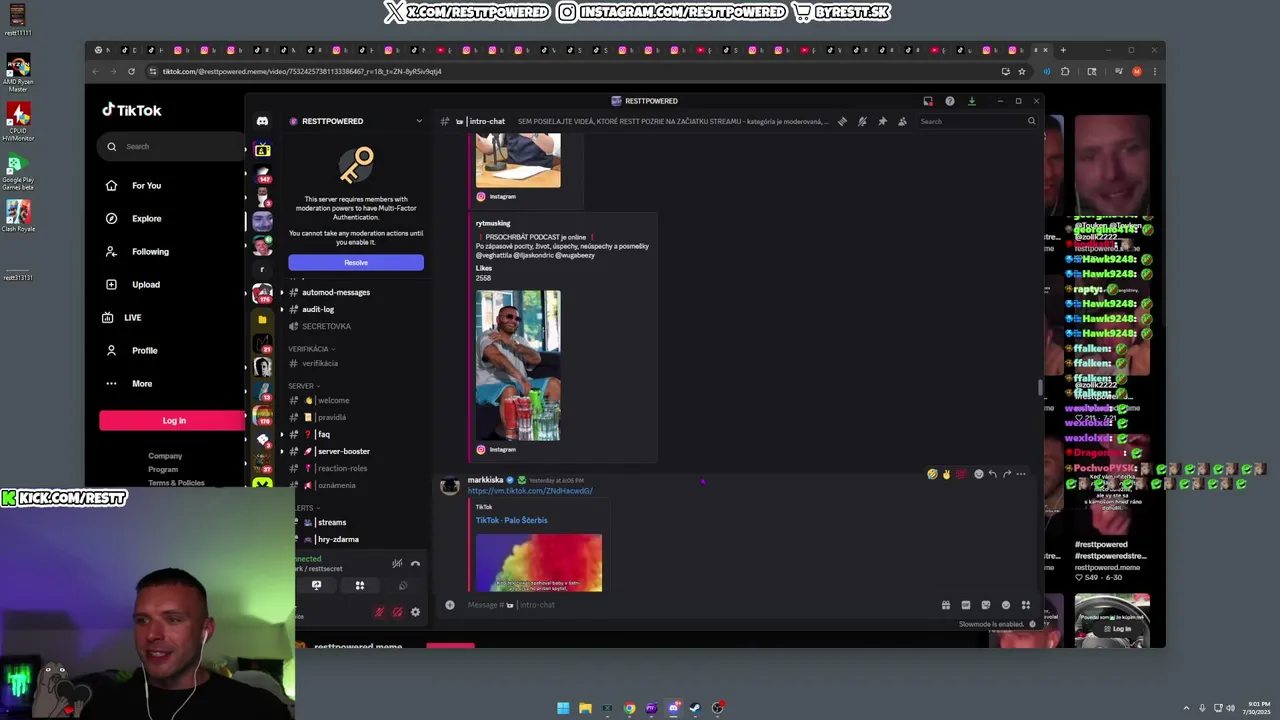Add the 100 reaction to markkiska message
The width and height of the screenshot is (1280, 720).
click(961, 474)
